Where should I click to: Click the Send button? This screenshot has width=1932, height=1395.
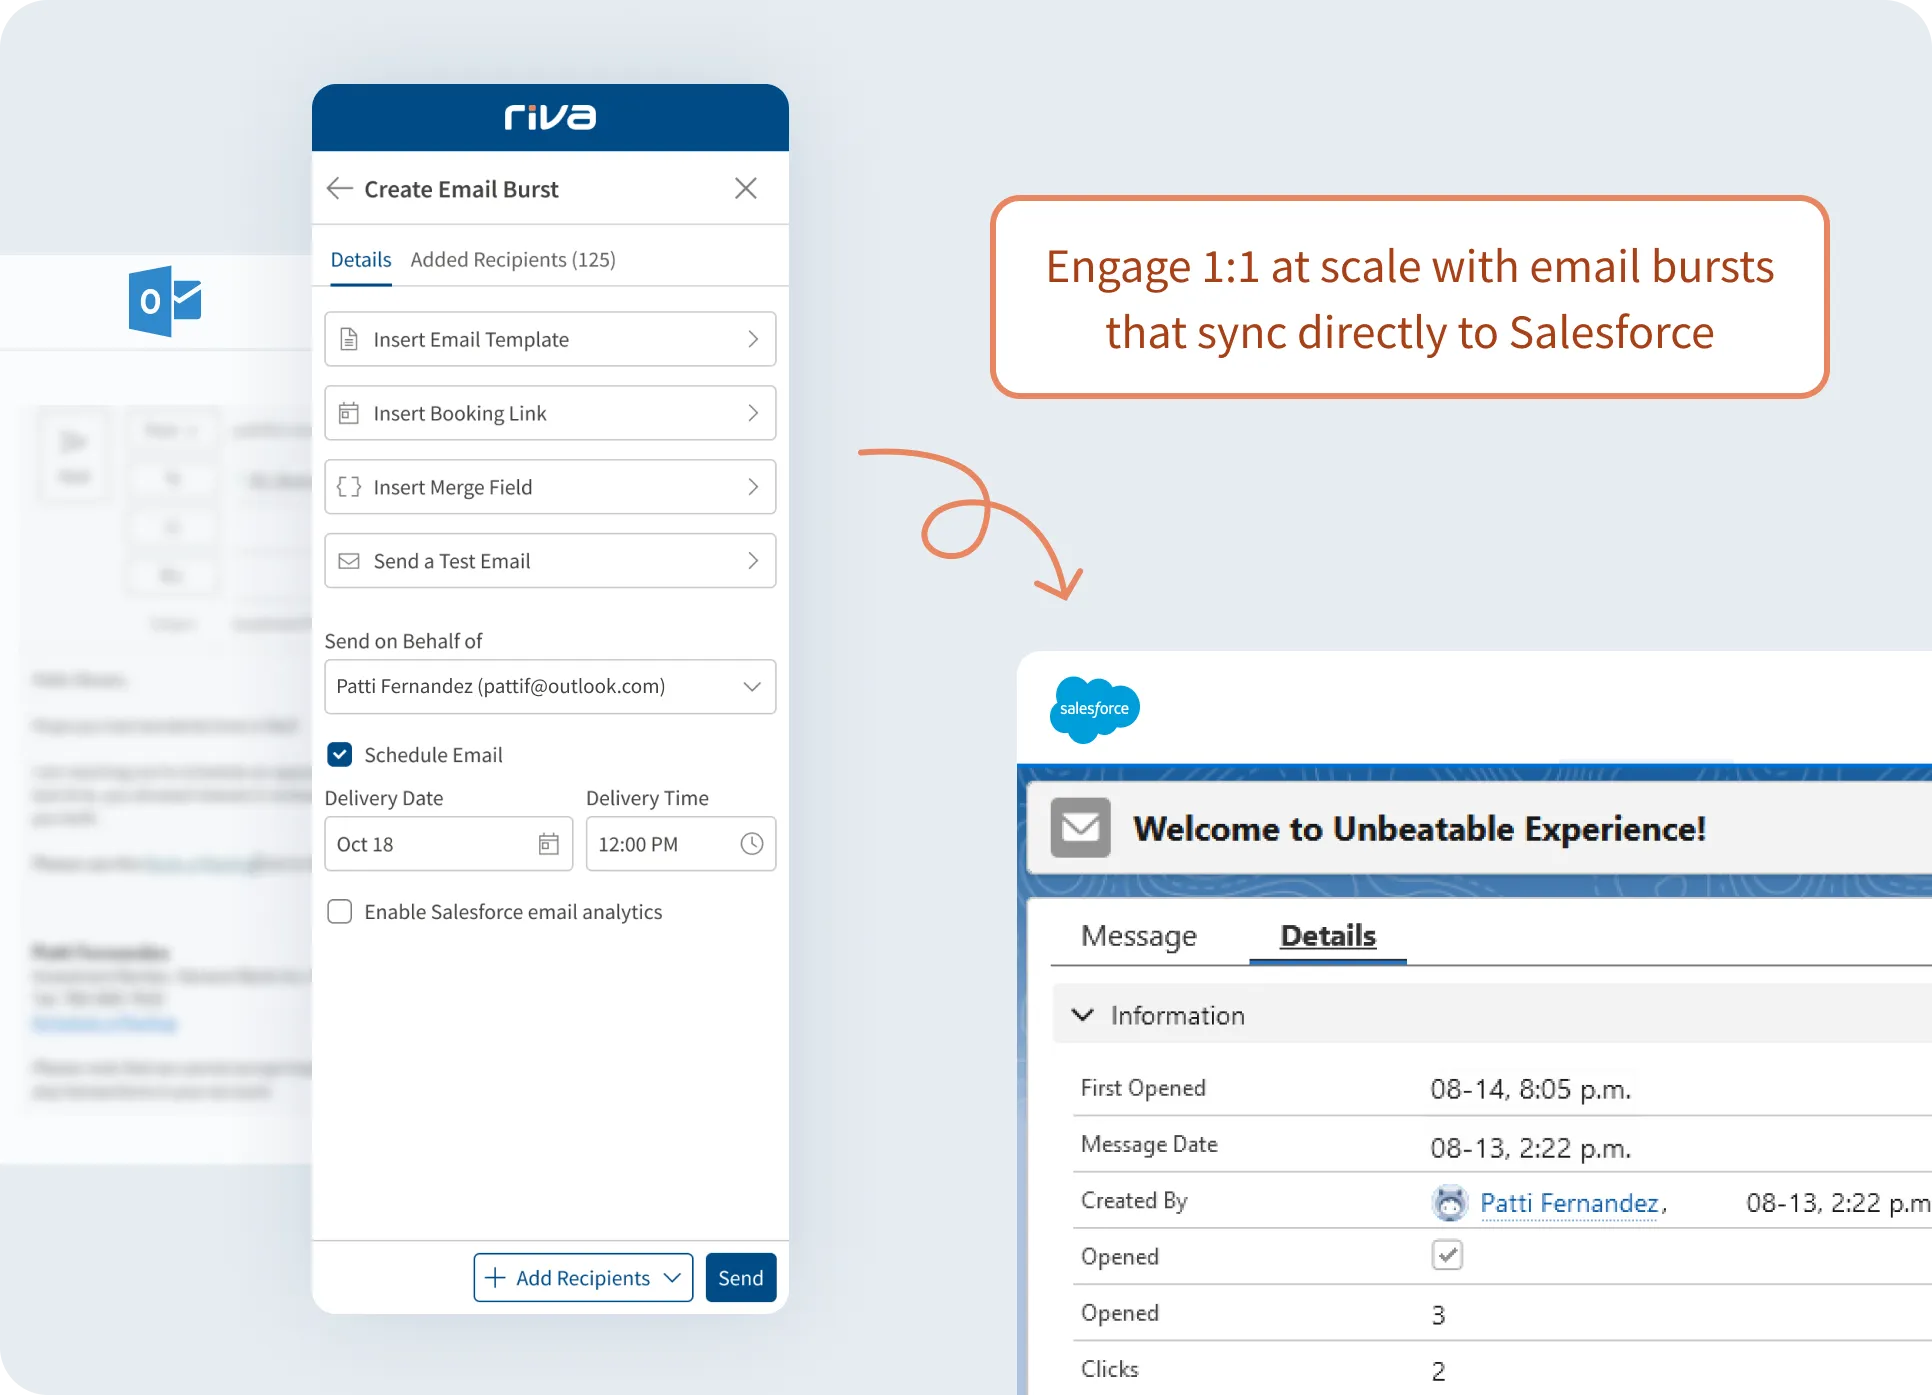click(x=740, y=1276)
